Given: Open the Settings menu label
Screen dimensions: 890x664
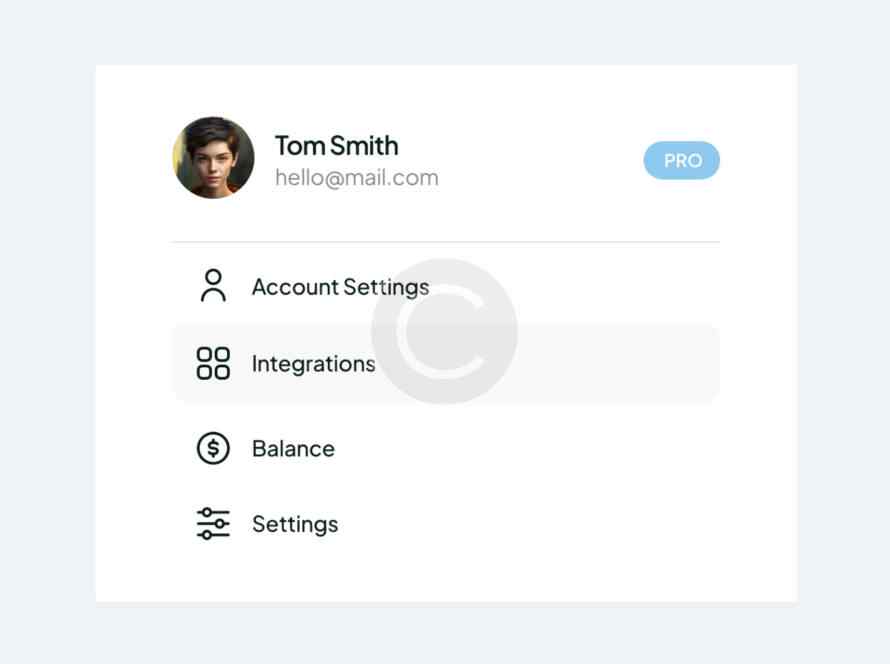Looking at the screenshot, I should click(x=295, y=524).
